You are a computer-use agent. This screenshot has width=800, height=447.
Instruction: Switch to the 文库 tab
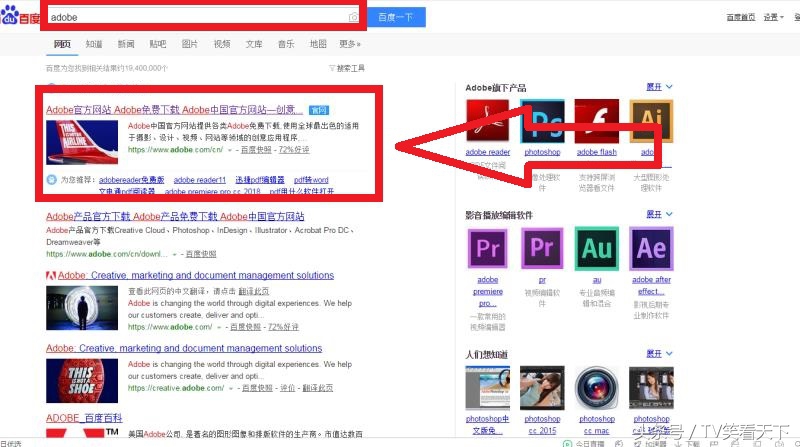coord(254,44)
